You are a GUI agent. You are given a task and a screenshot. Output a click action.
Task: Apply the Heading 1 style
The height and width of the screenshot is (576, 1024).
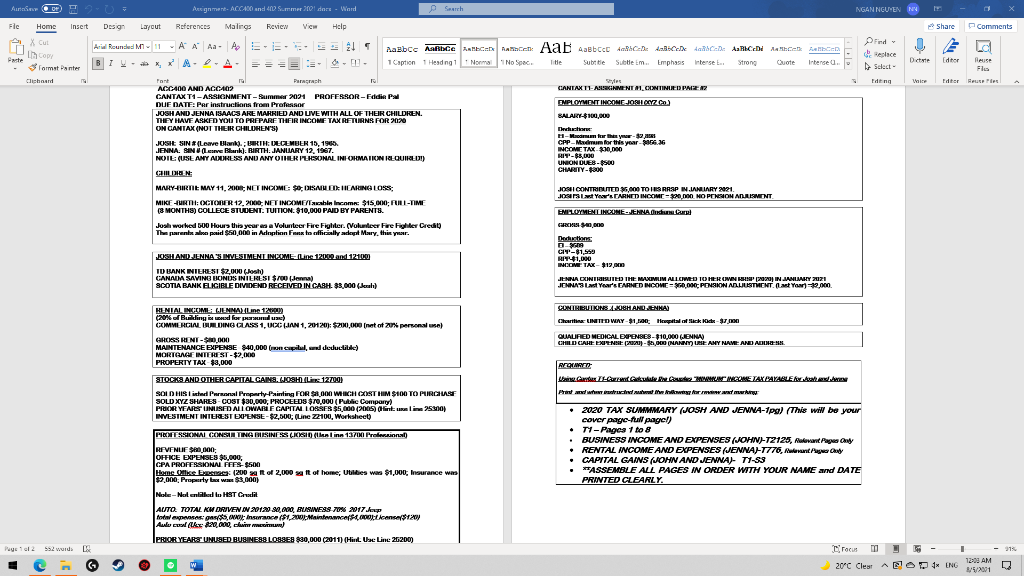440,54
